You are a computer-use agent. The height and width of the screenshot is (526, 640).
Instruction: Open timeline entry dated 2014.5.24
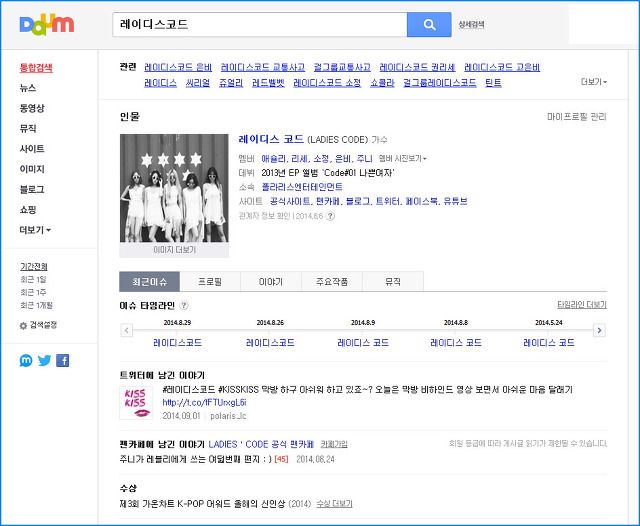tap(549, 343)
